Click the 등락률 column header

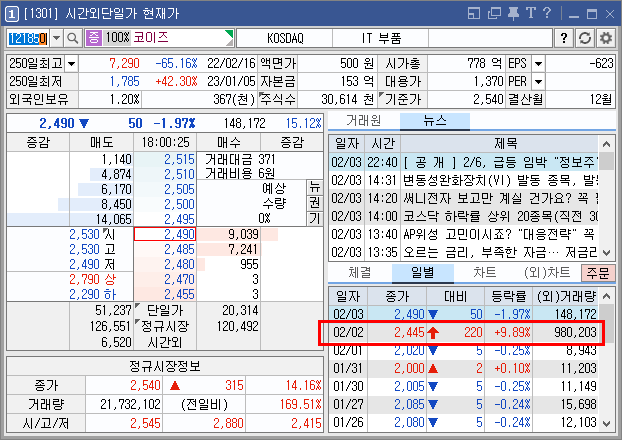coord(509,296)
